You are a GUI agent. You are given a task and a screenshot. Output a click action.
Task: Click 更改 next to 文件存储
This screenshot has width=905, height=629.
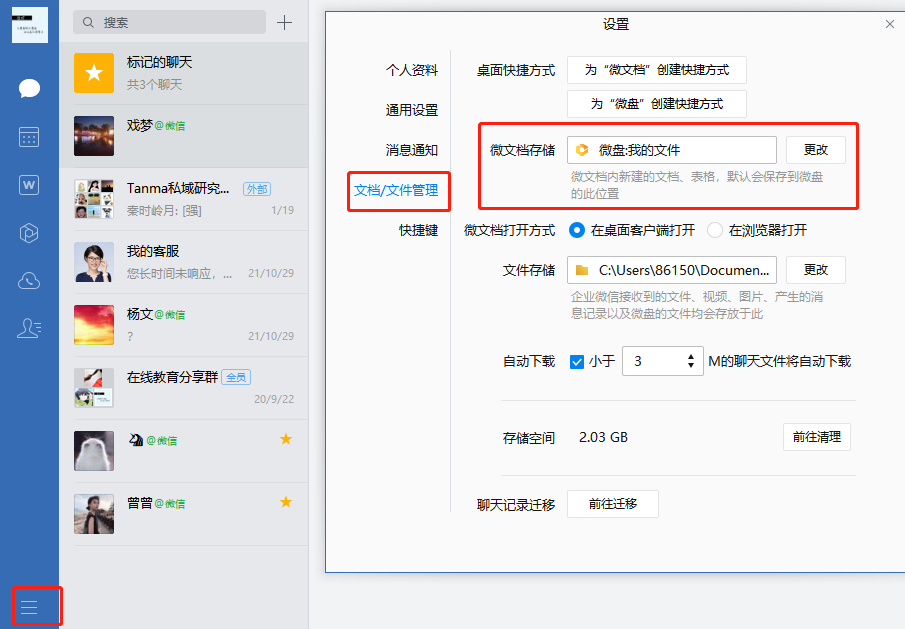(x=816, y=270)
